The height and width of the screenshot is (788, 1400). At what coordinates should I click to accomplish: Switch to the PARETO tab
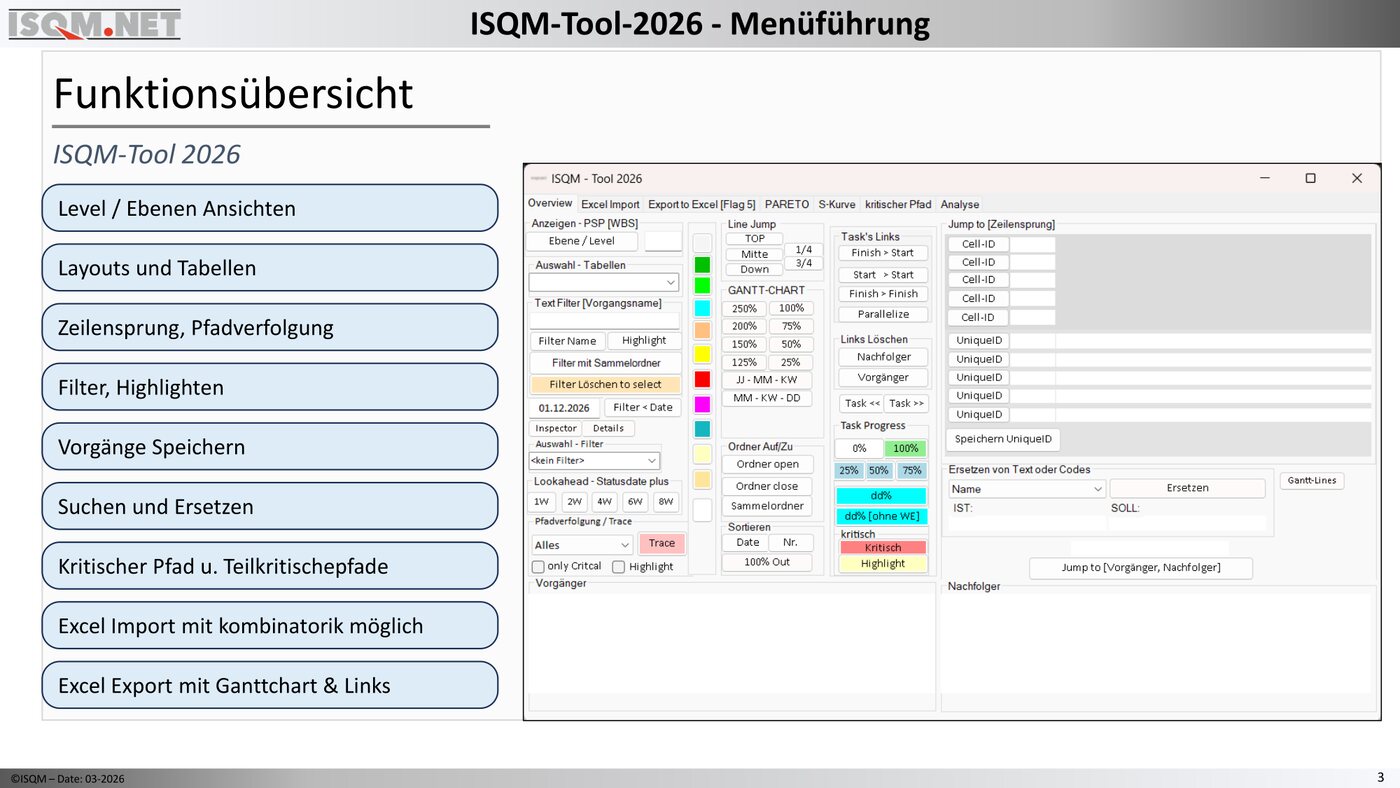786,204
